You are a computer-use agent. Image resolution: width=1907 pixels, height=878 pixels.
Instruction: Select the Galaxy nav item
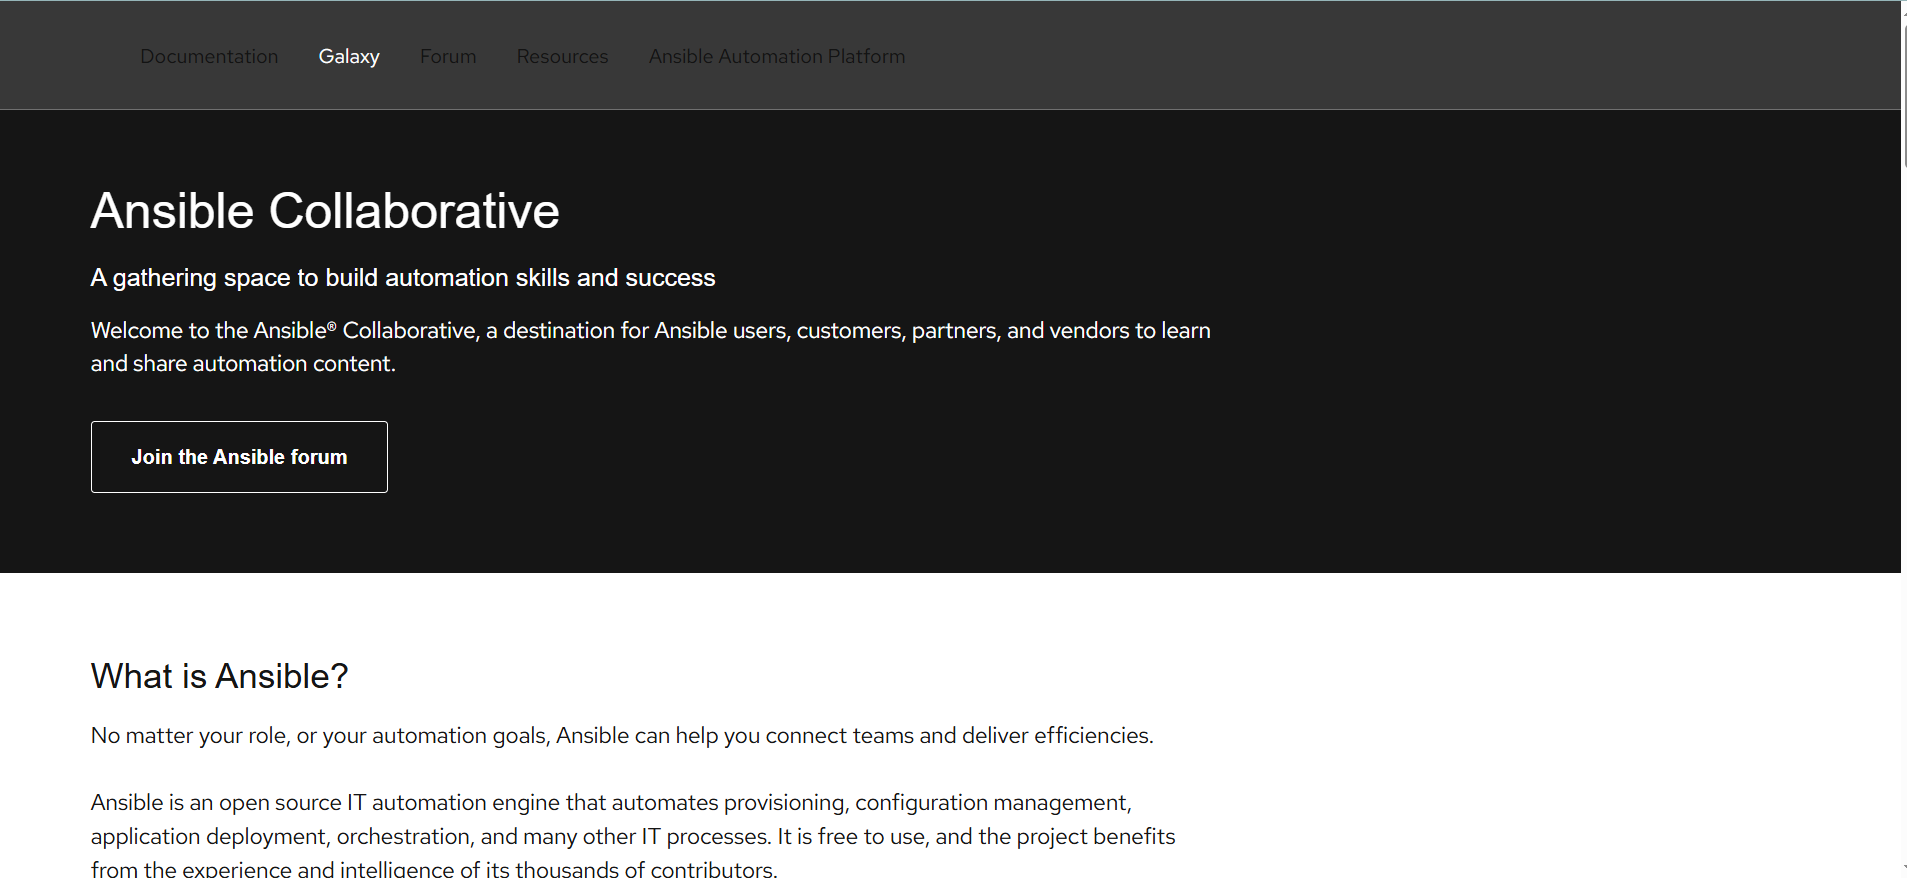[x=349, y=57]
